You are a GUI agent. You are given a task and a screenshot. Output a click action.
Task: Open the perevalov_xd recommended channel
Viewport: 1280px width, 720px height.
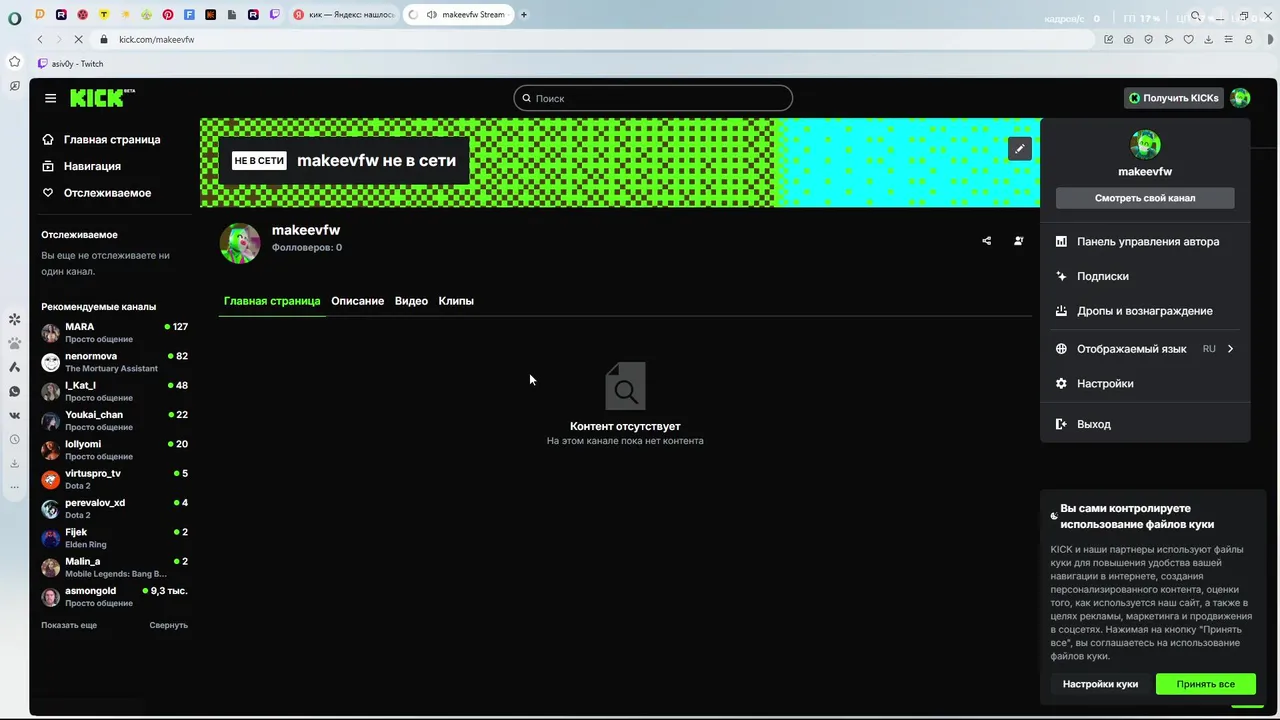point(114,509)
